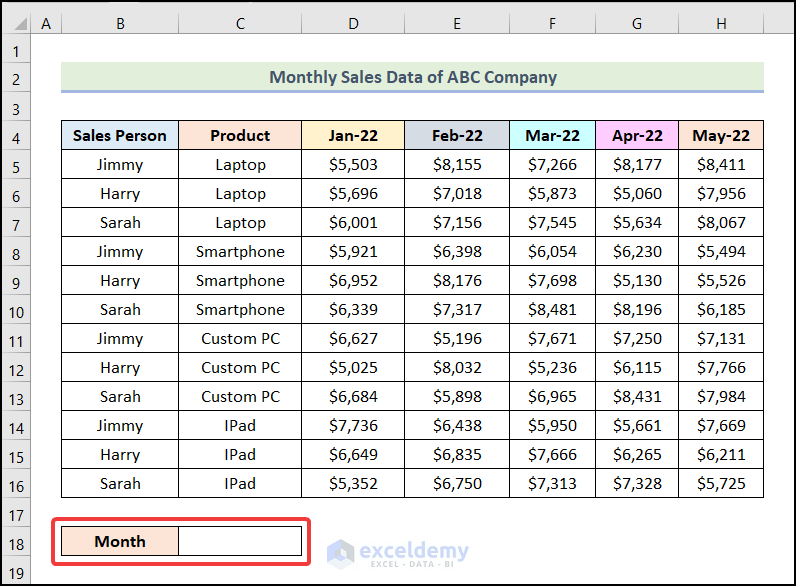
Task: Select the $6,001 cell
Action: tap(353, 222)
